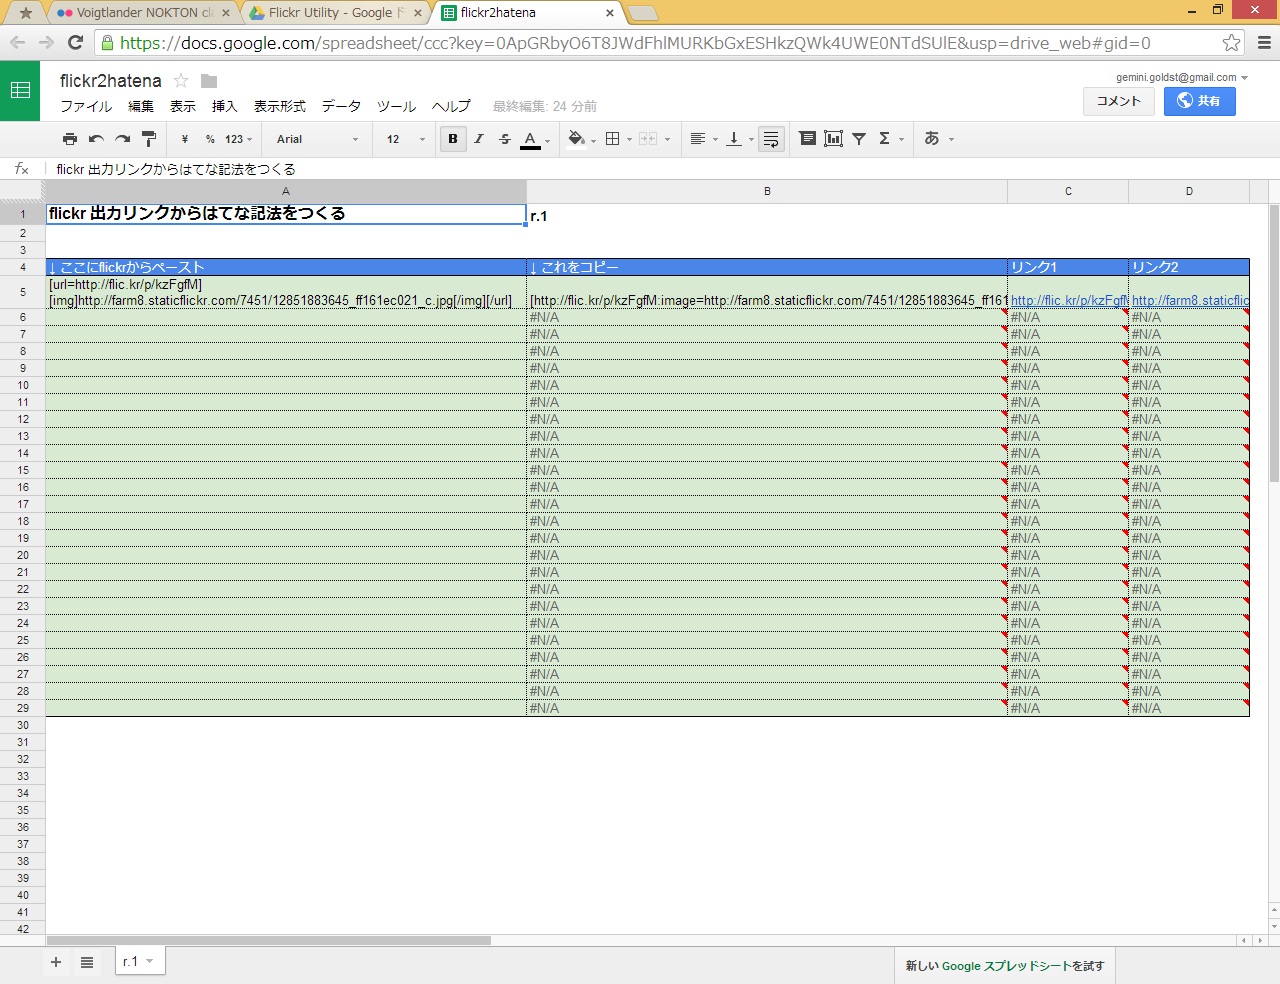Open the gemini.goldst account menu
Image resolution: width=1280 pixels, height=984 pixels.
[x=1182, y=77]
